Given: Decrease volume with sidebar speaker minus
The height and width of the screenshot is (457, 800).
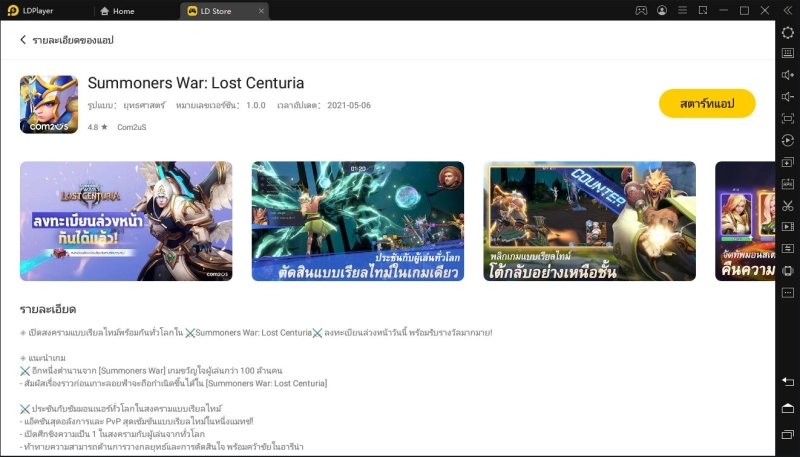Looking at the screenshot, I should coord(788,97).
